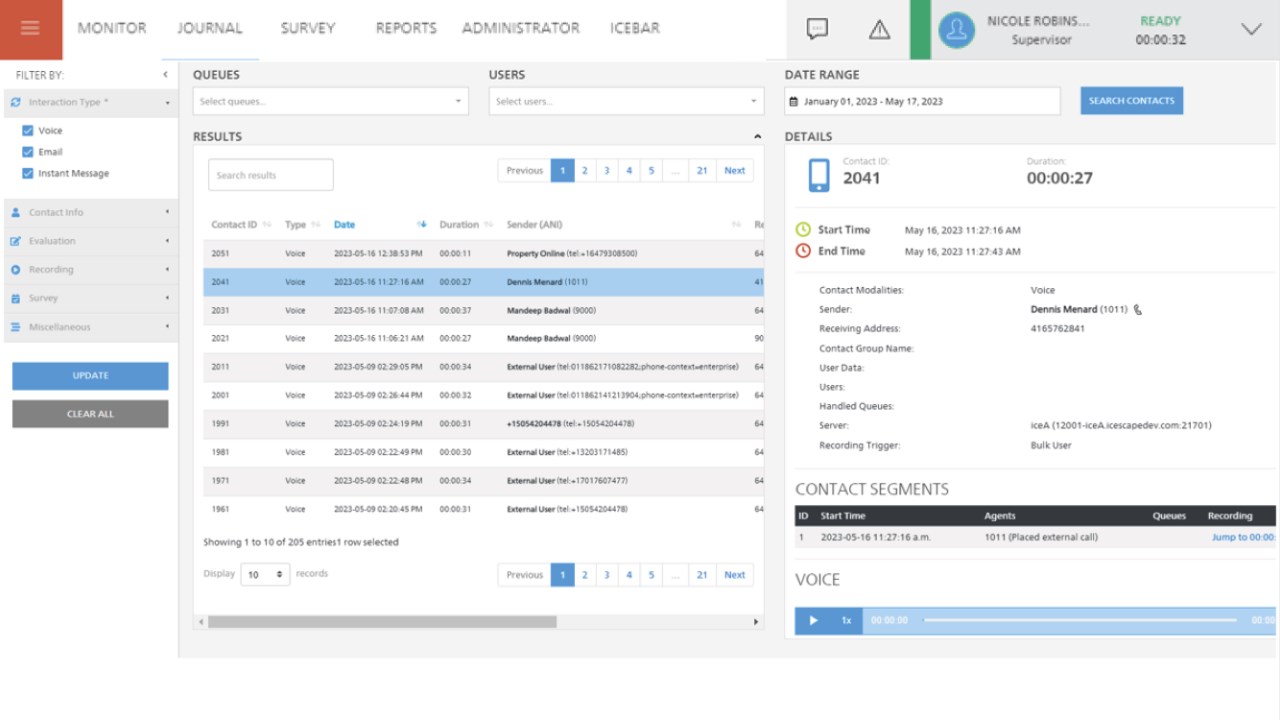
Task: Click the Update filters button
Action: coord(90,376)
